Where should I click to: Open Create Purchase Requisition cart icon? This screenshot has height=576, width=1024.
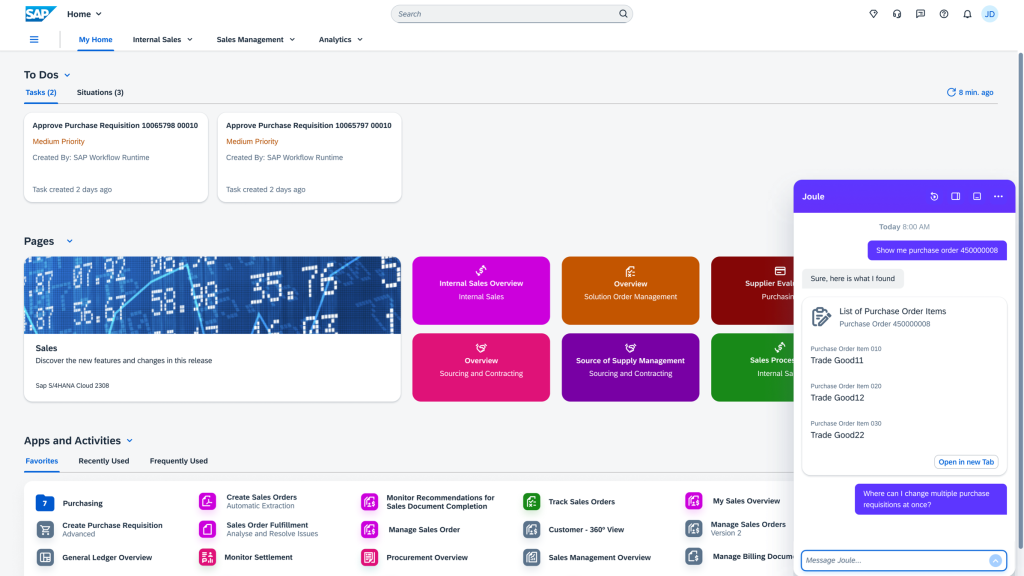[x=45, y=530]
